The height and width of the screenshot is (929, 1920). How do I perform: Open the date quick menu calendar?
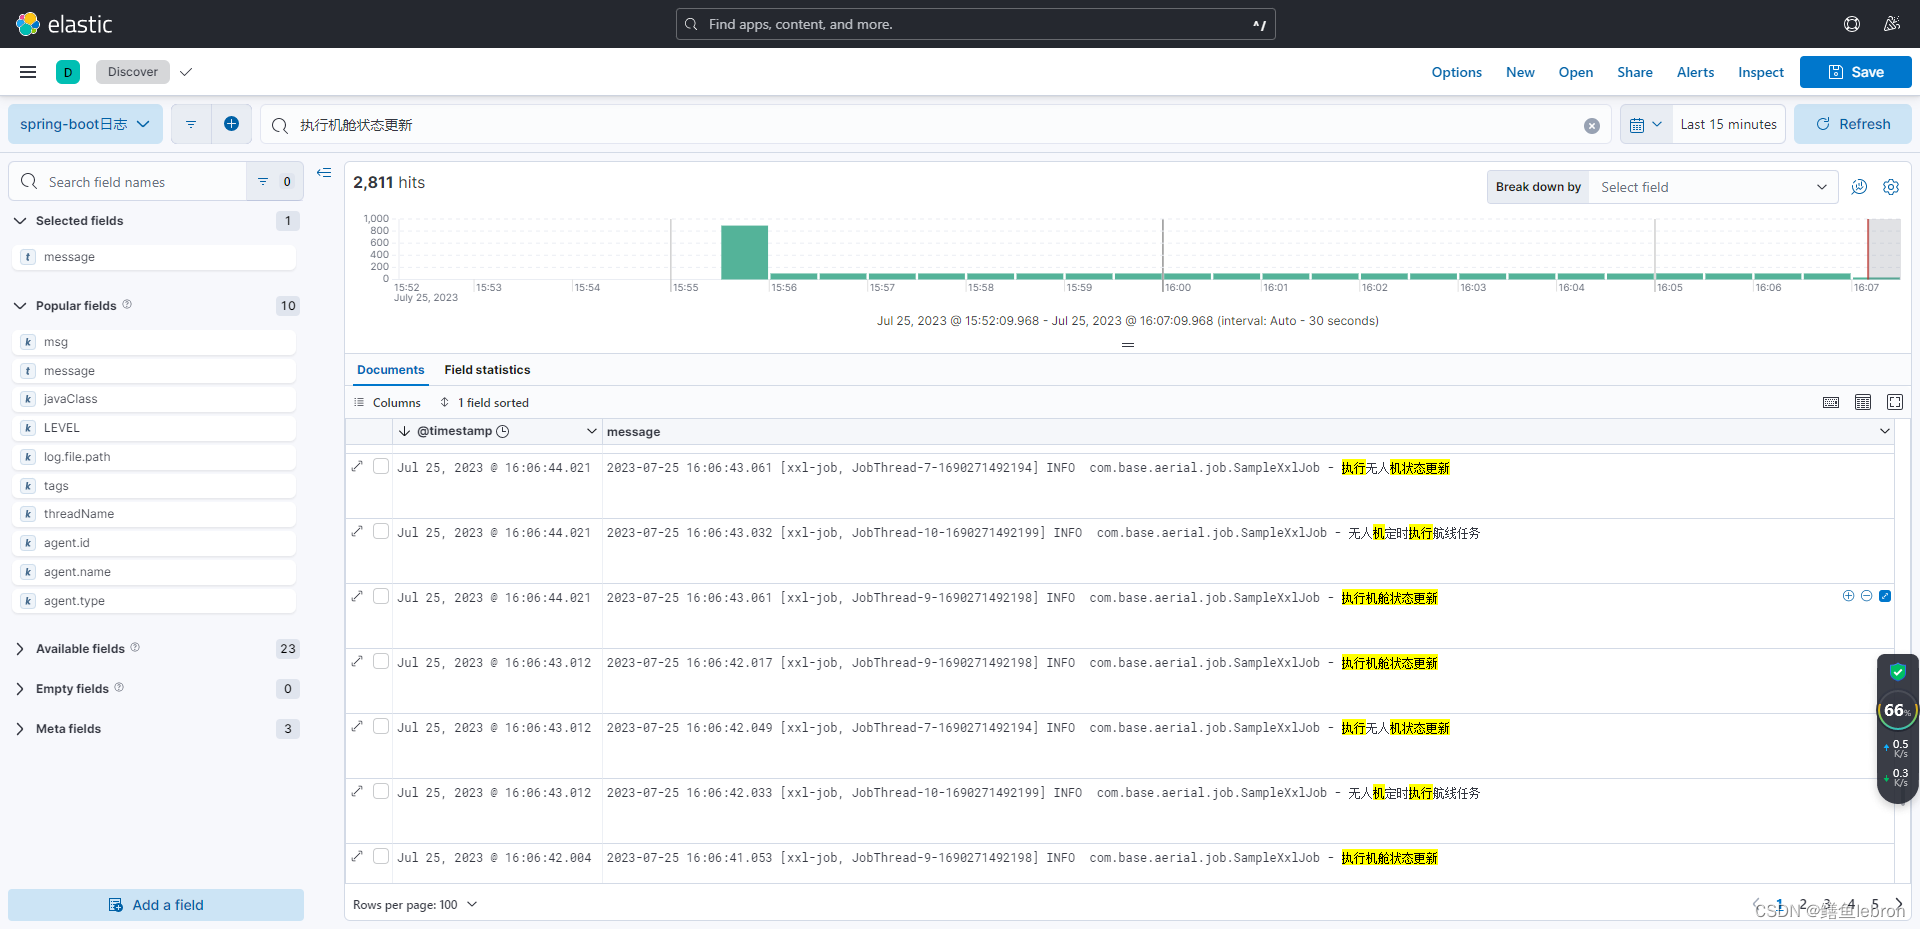(x=1645, y=124)
